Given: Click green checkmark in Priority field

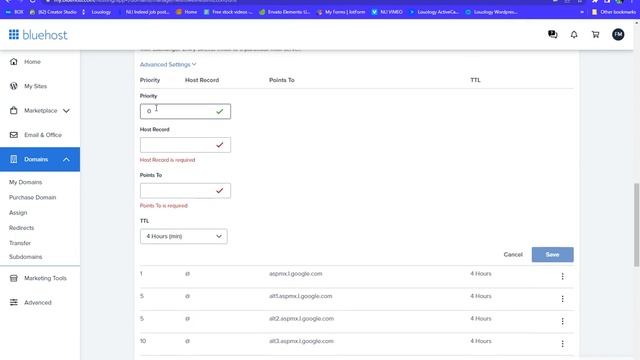Looking at the screenshot, I should click(x=220, y=111).
